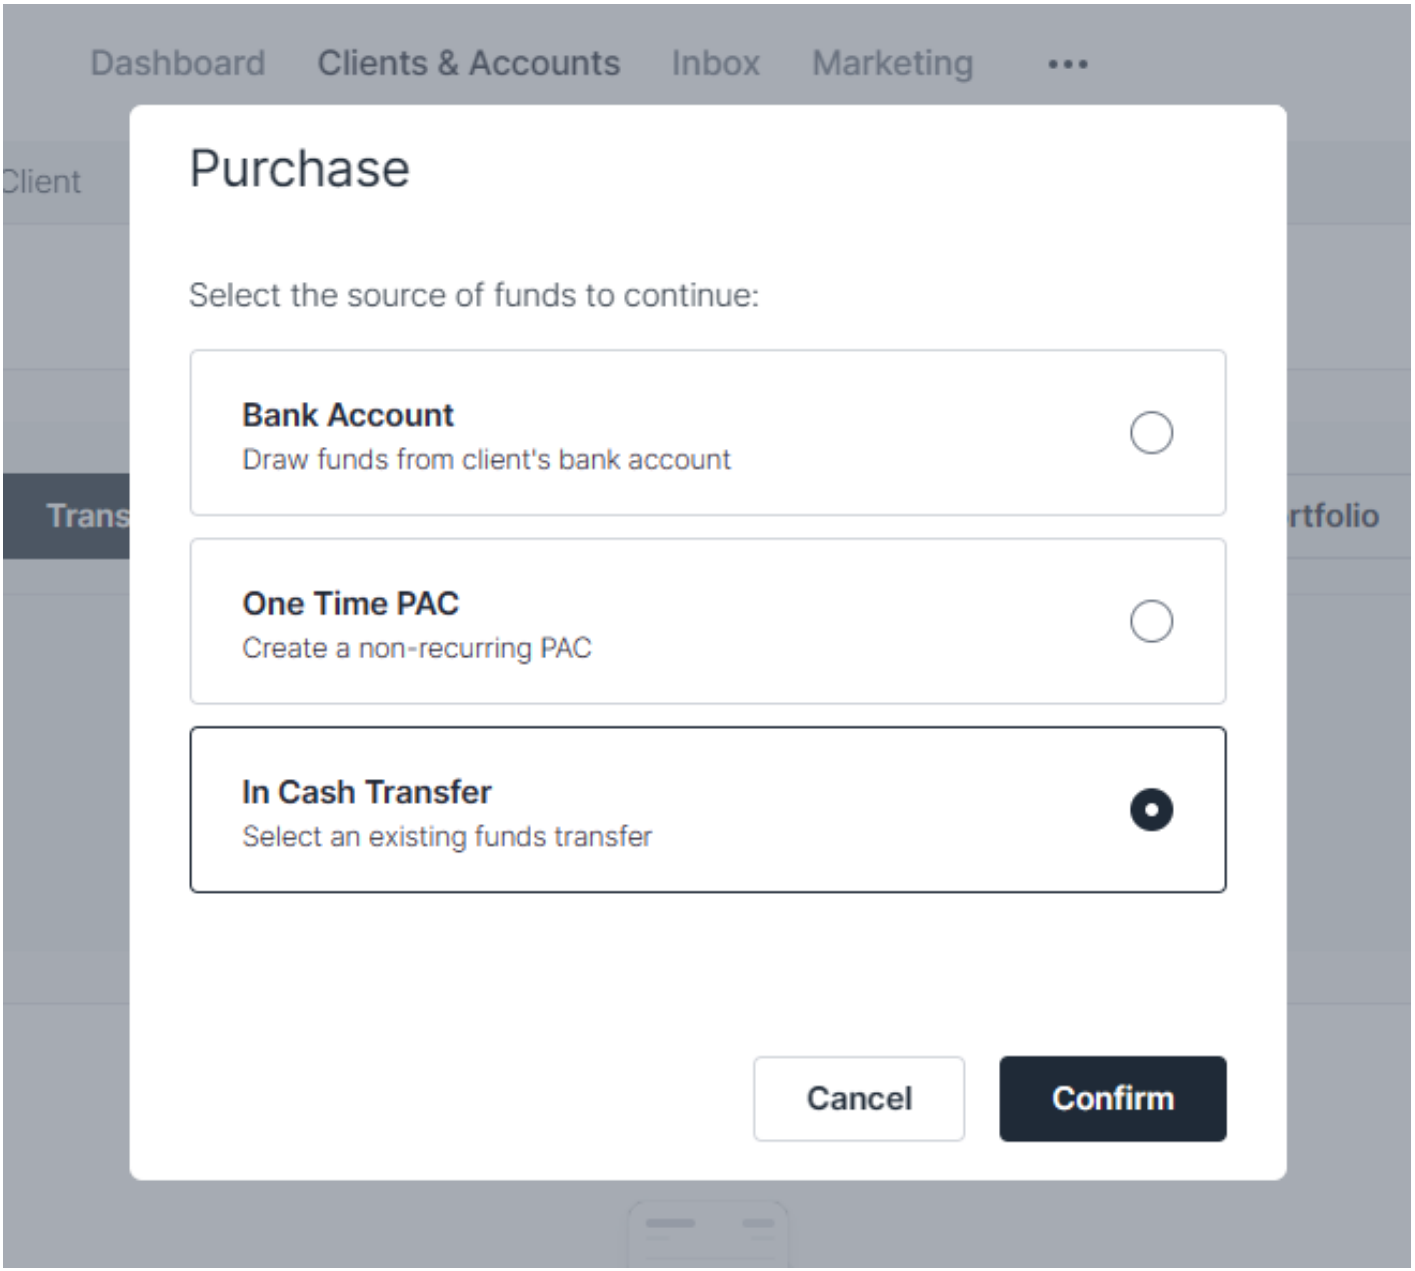The height and width of the screenshot is (1271, 1415).
Task: Open the Marketing tab
Action: (892, 63)
